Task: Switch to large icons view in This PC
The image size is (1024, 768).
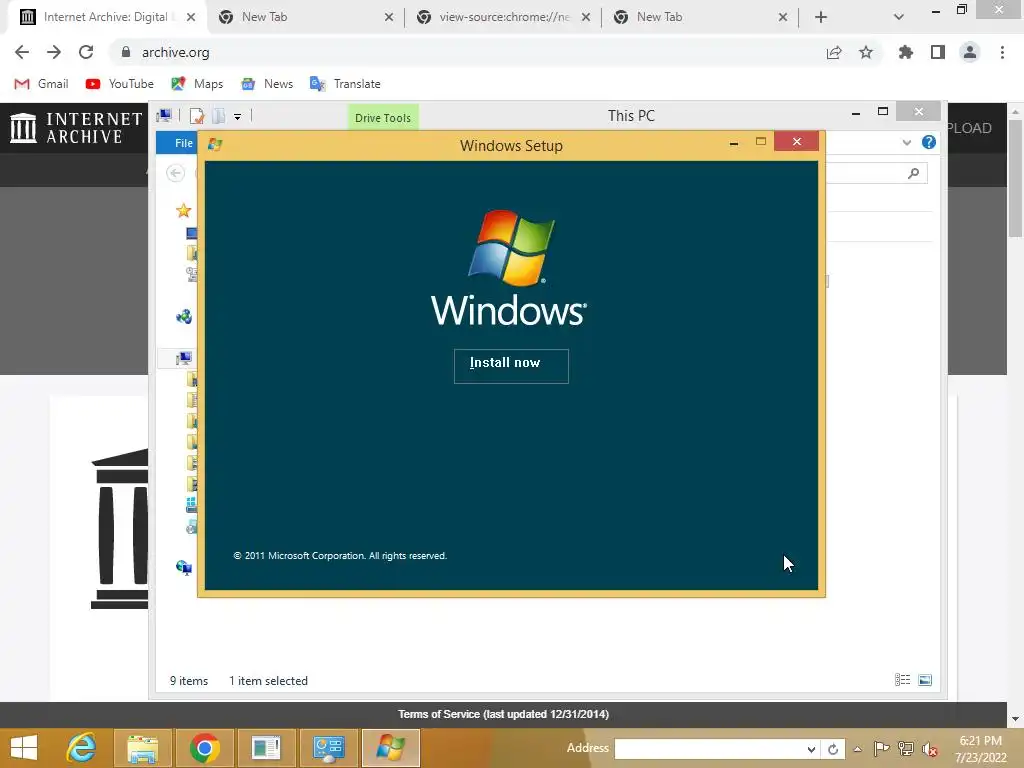Action: [925, 680]
